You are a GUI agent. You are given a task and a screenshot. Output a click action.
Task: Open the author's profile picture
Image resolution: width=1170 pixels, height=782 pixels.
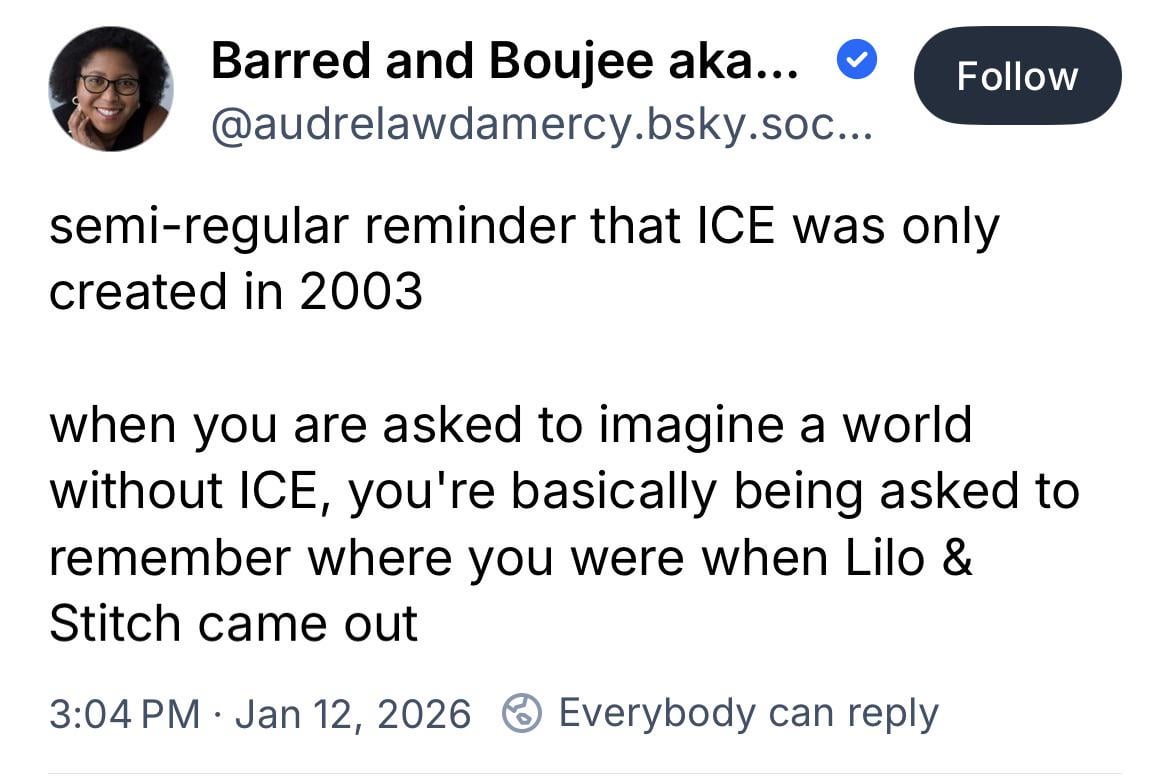(x=110, y=88)
